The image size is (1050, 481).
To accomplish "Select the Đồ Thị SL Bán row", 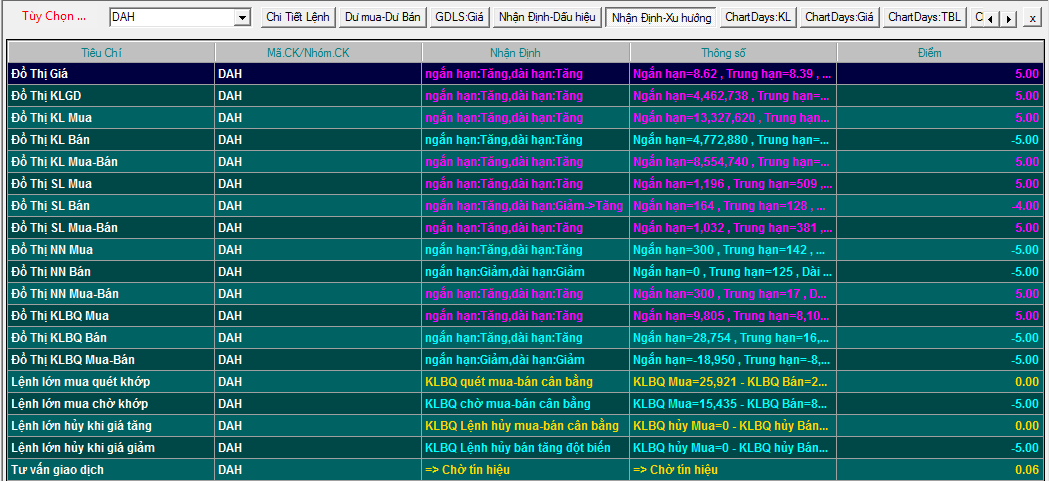I will coord(526,206).
